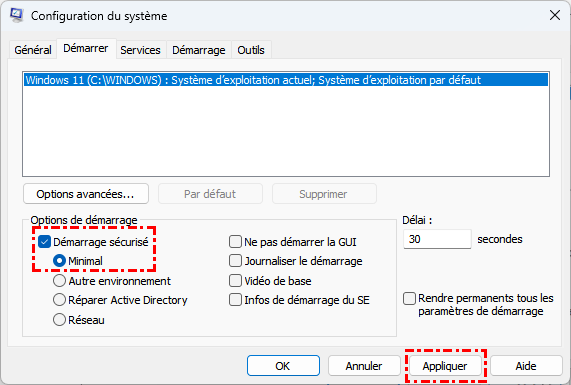571x385 pixels.
Task: Go to the Outils tab
Action: coord(251,50)
